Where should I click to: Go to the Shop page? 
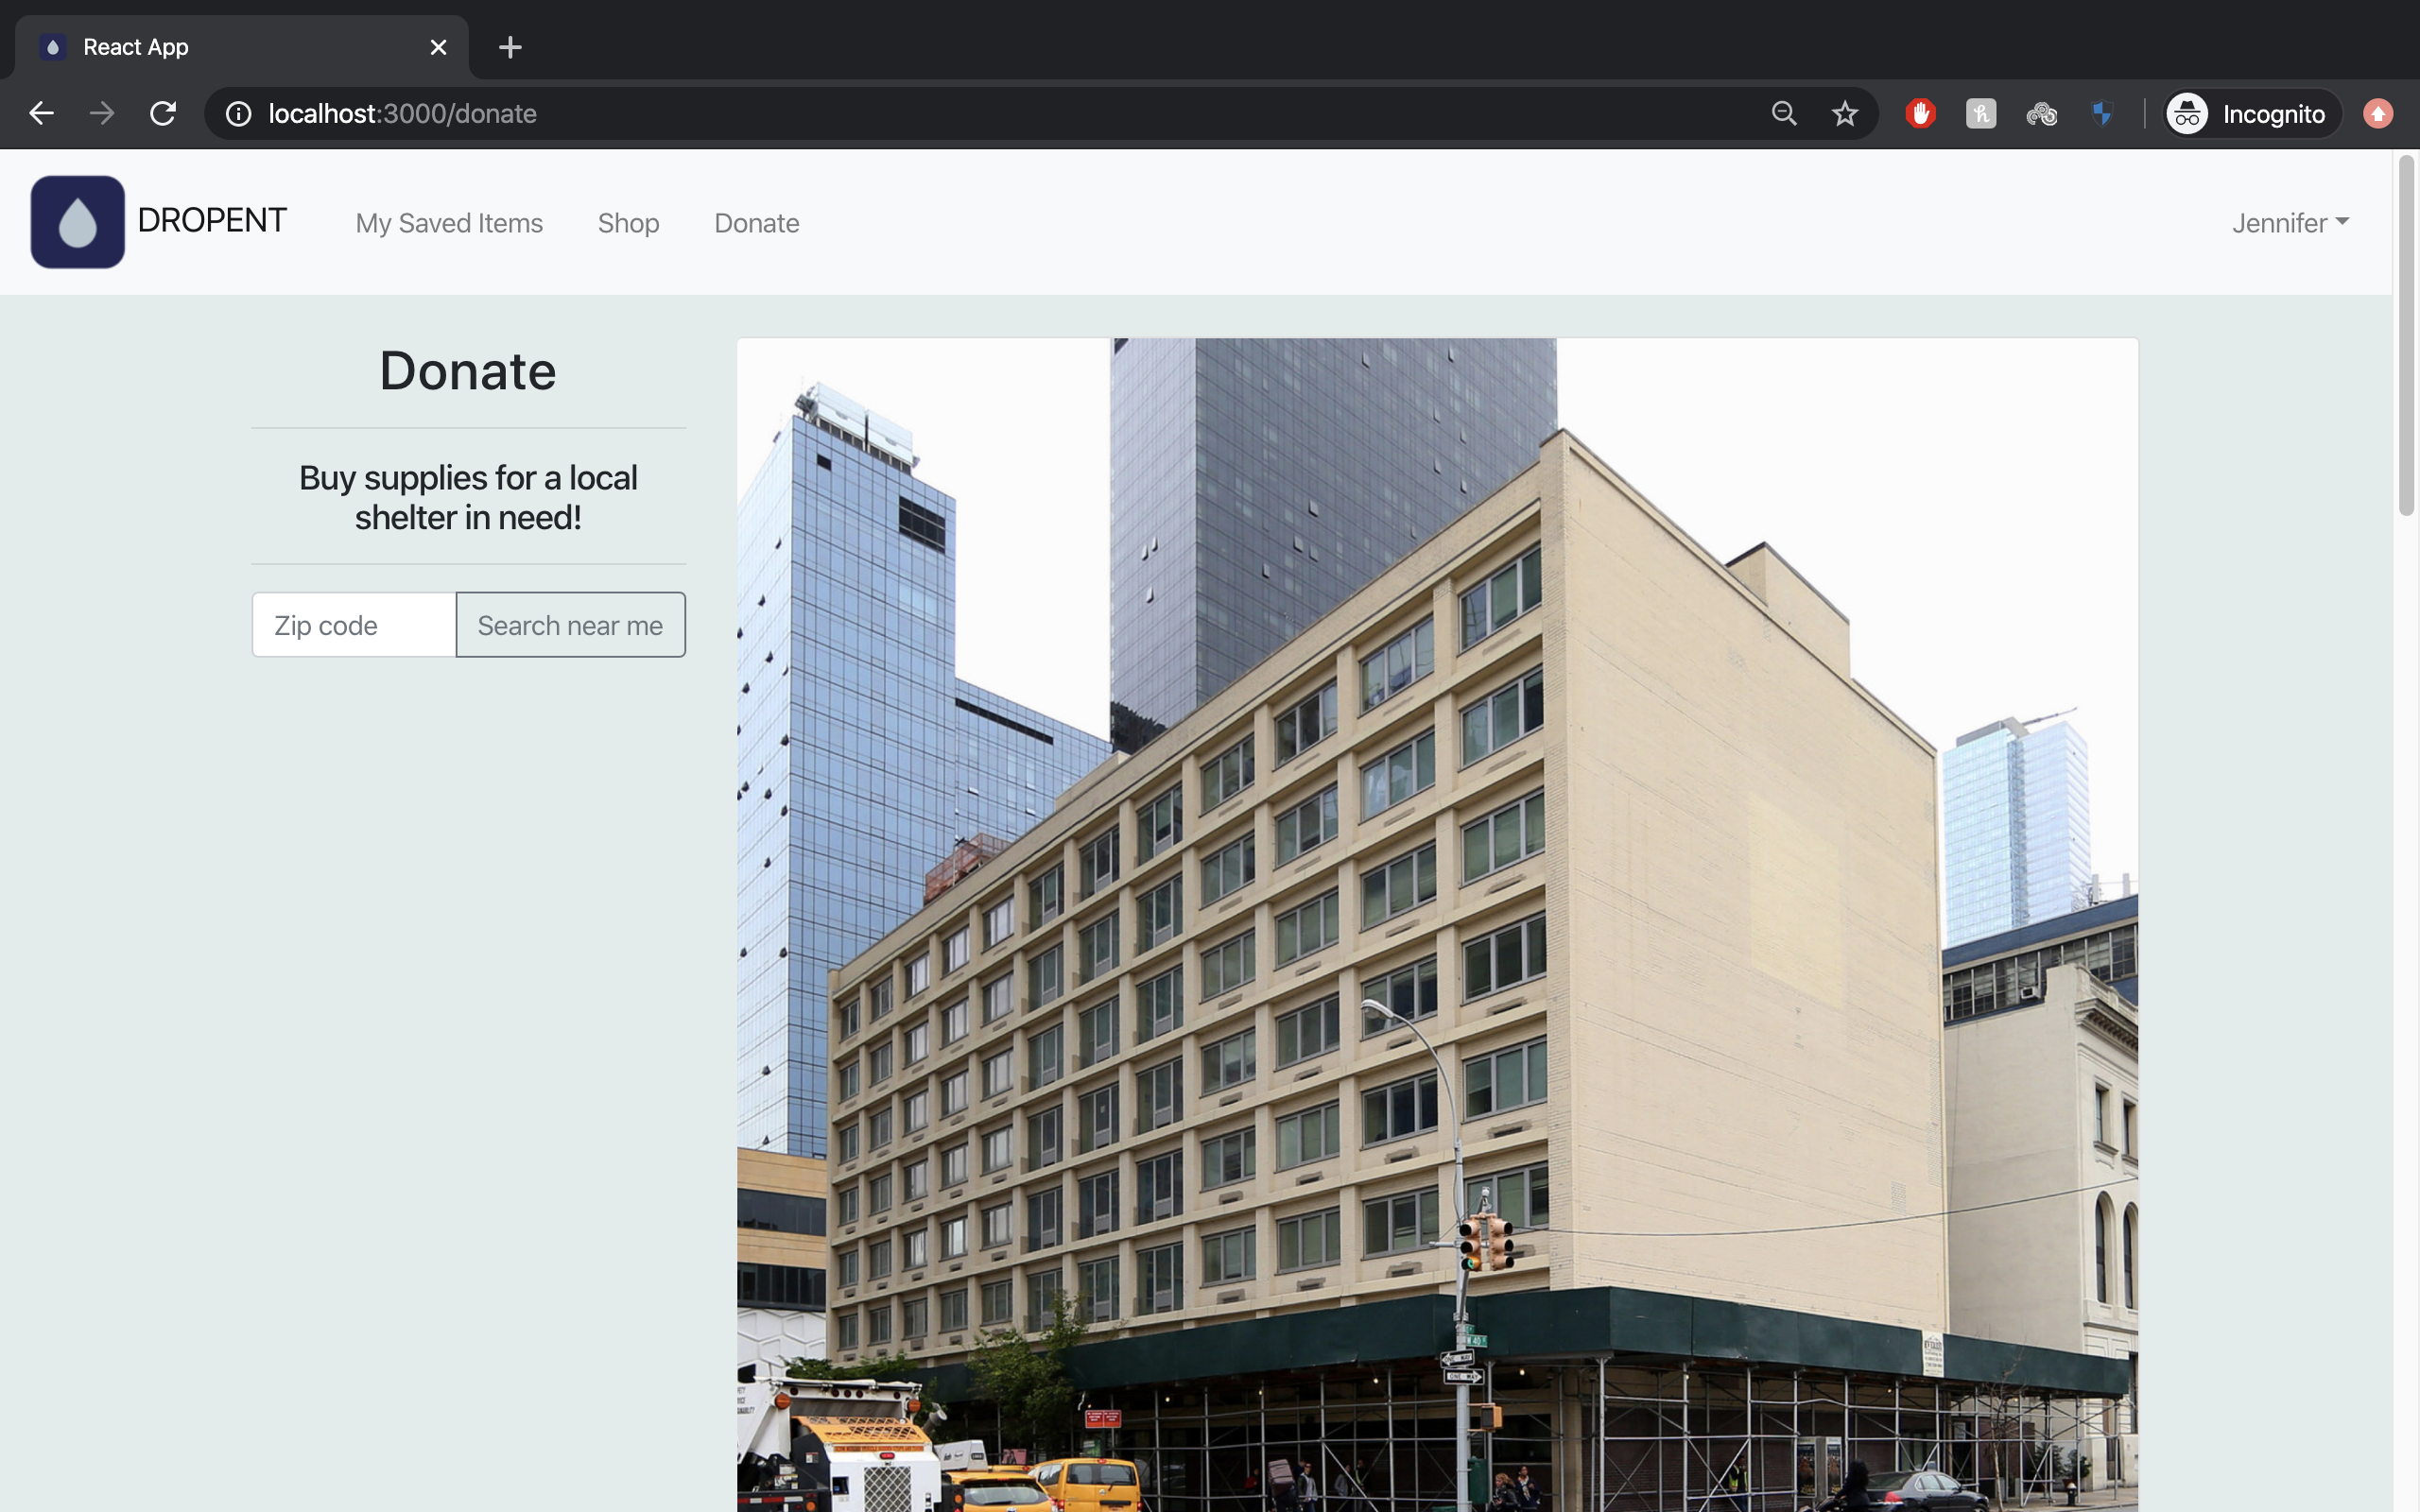[x=628, y=223]
